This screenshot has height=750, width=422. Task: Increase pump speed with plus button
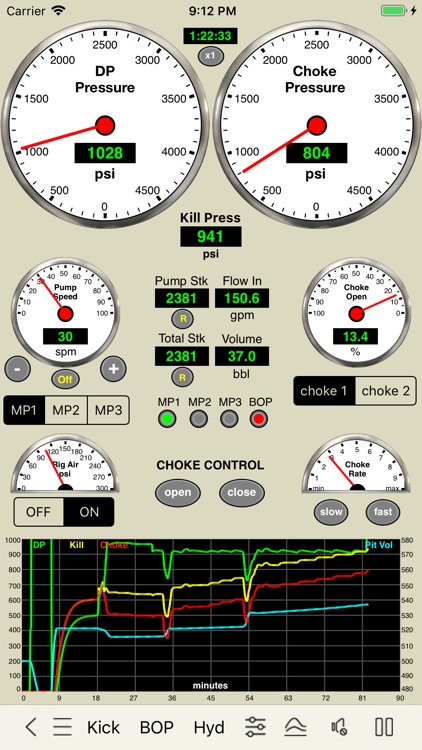point(113,369)
